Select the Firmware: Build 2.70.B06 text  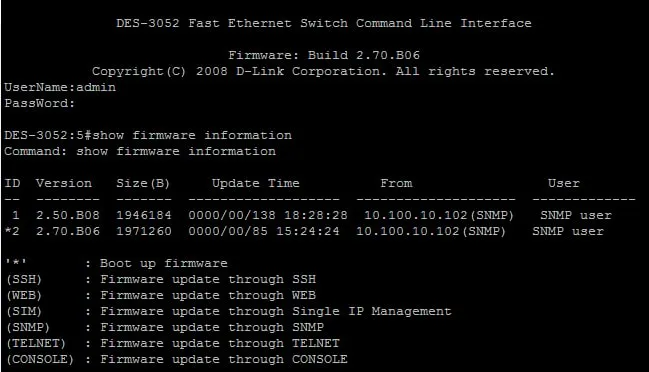[324, 55]
